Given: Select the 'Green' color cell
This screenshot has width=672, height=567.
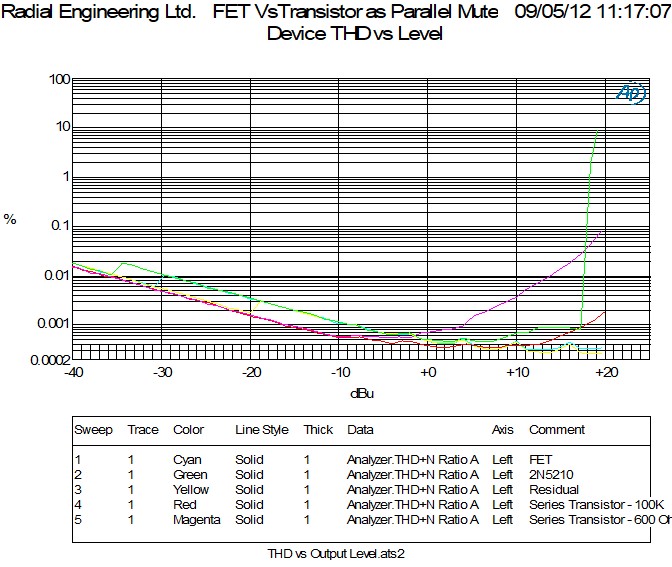Looking at the screenshot, I should click(x=190, y=475).
